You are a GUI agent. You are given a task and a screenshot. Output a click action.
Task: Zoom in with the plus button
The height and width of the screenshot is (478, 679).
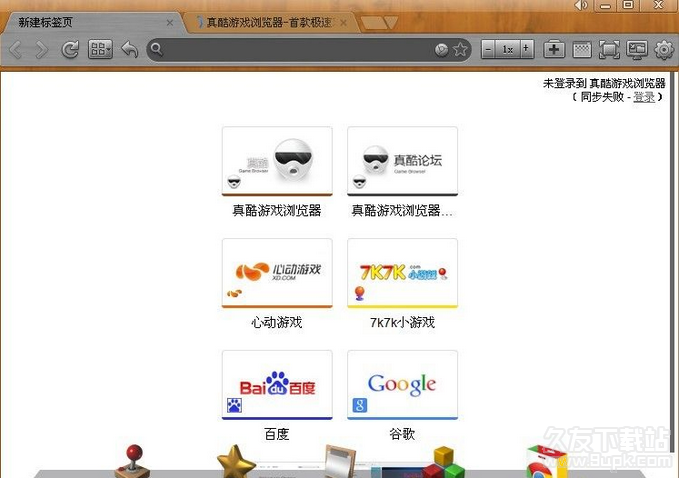tap(527, 49)
